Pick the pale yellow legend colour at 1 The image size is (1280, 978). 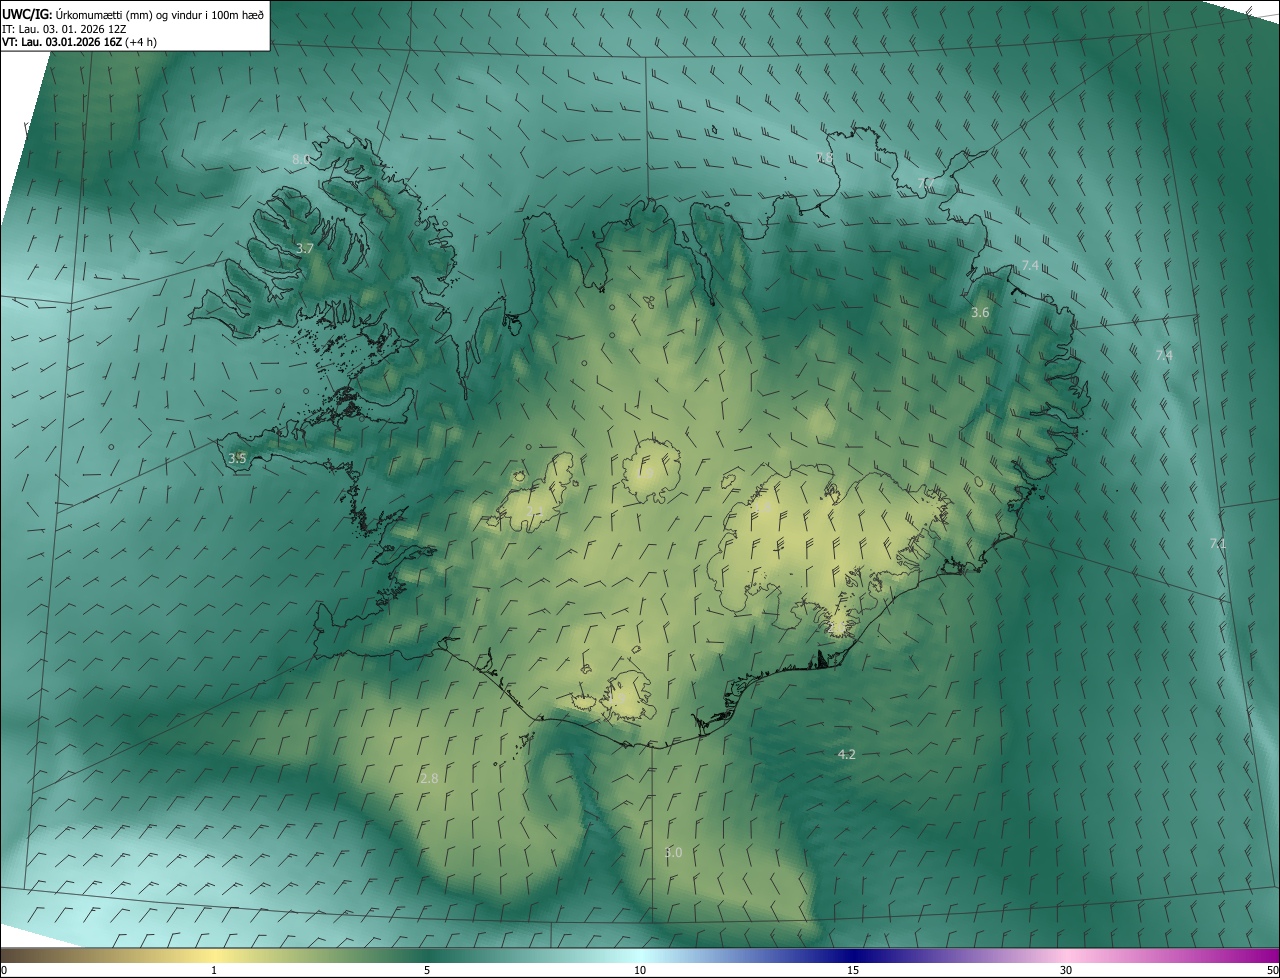(214, 956)
